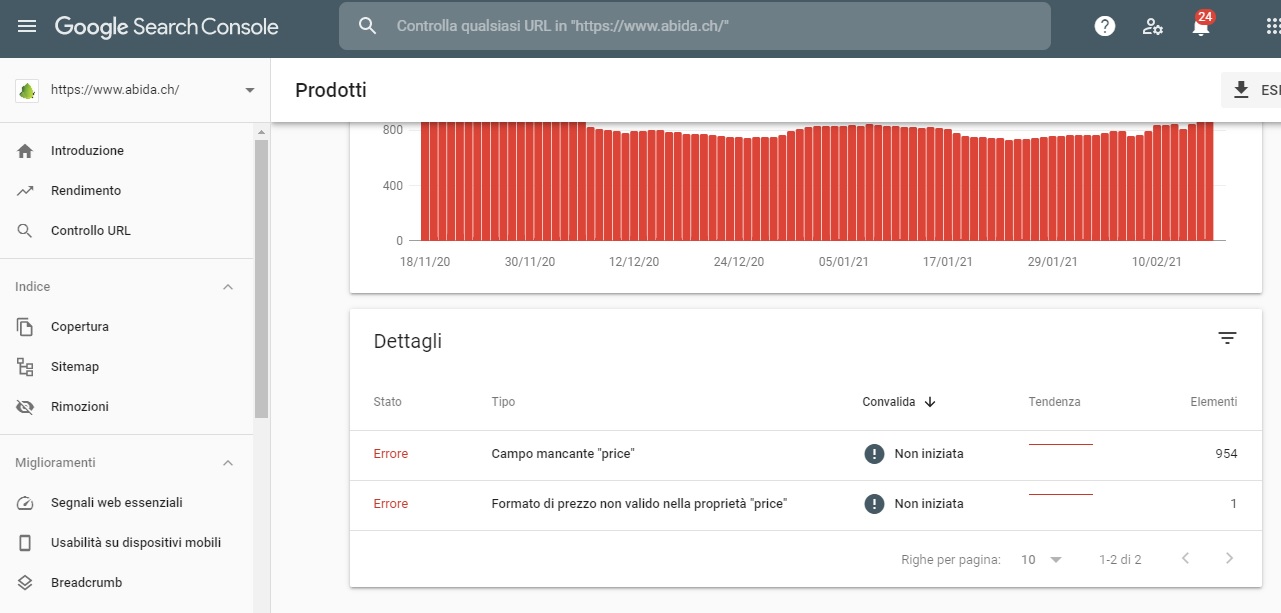Open Usabilità su dispositivi mobili
This screenshot has width=1281, height=613.
136,543
